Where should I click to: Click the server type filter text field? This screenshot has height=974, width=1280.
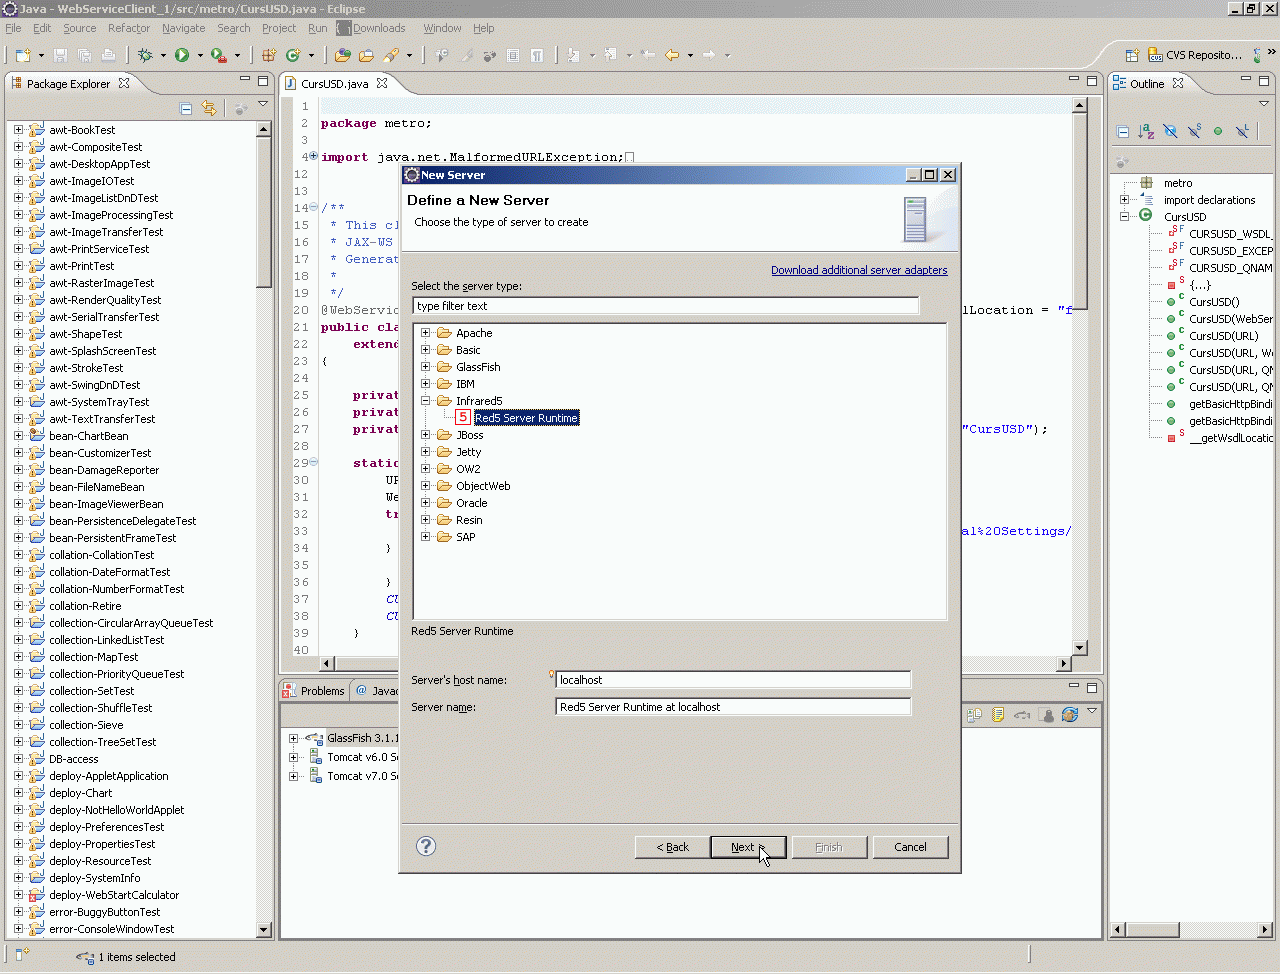(x=665, y=306)
